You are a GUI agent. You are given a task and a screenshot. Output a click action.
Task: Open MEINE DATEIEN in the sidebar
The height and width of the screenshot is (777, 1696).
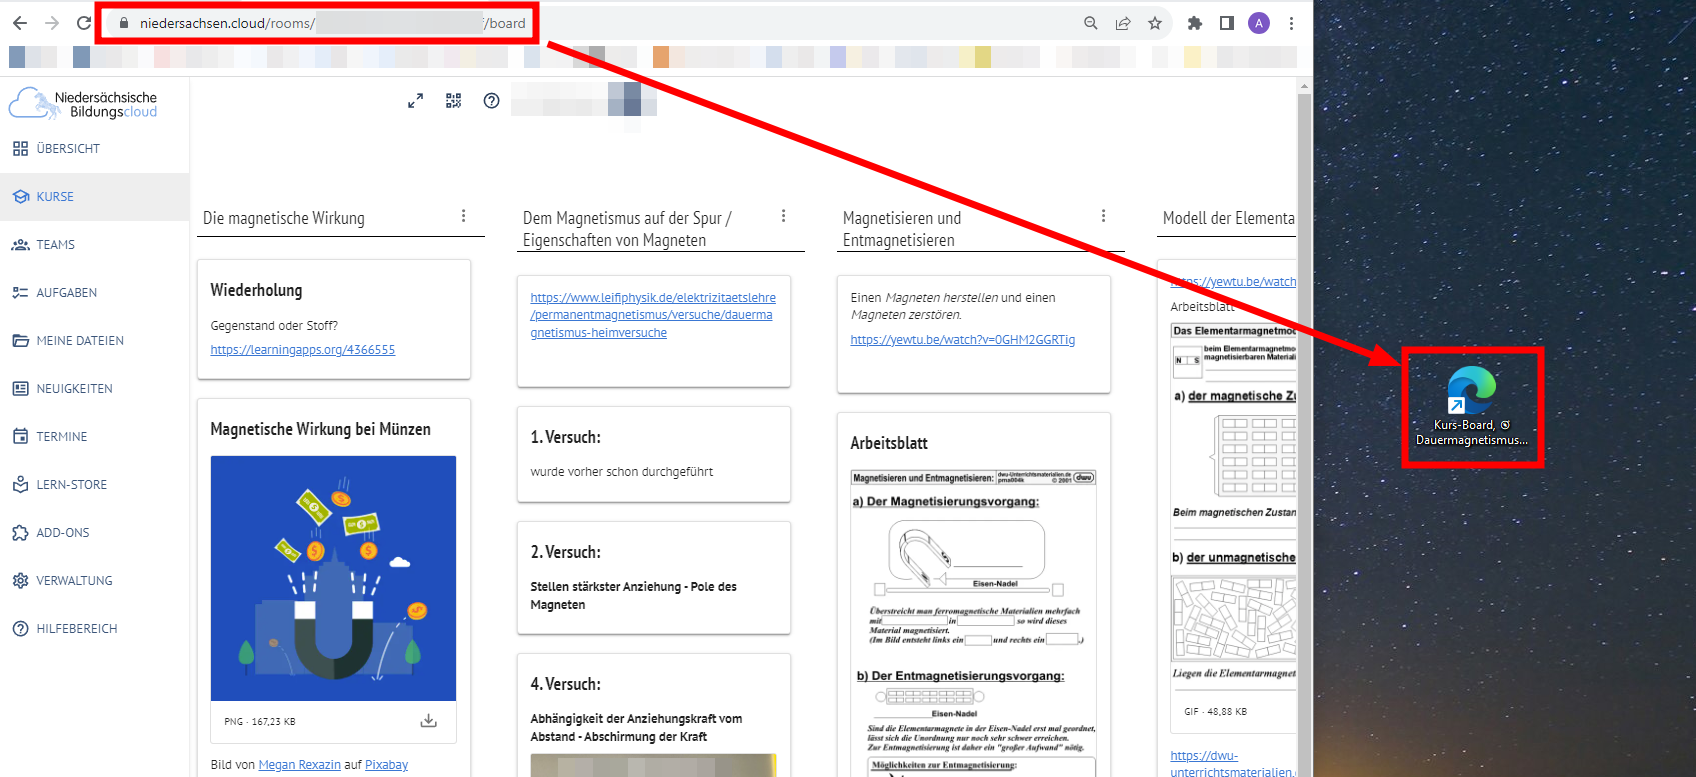click(80, 341)
